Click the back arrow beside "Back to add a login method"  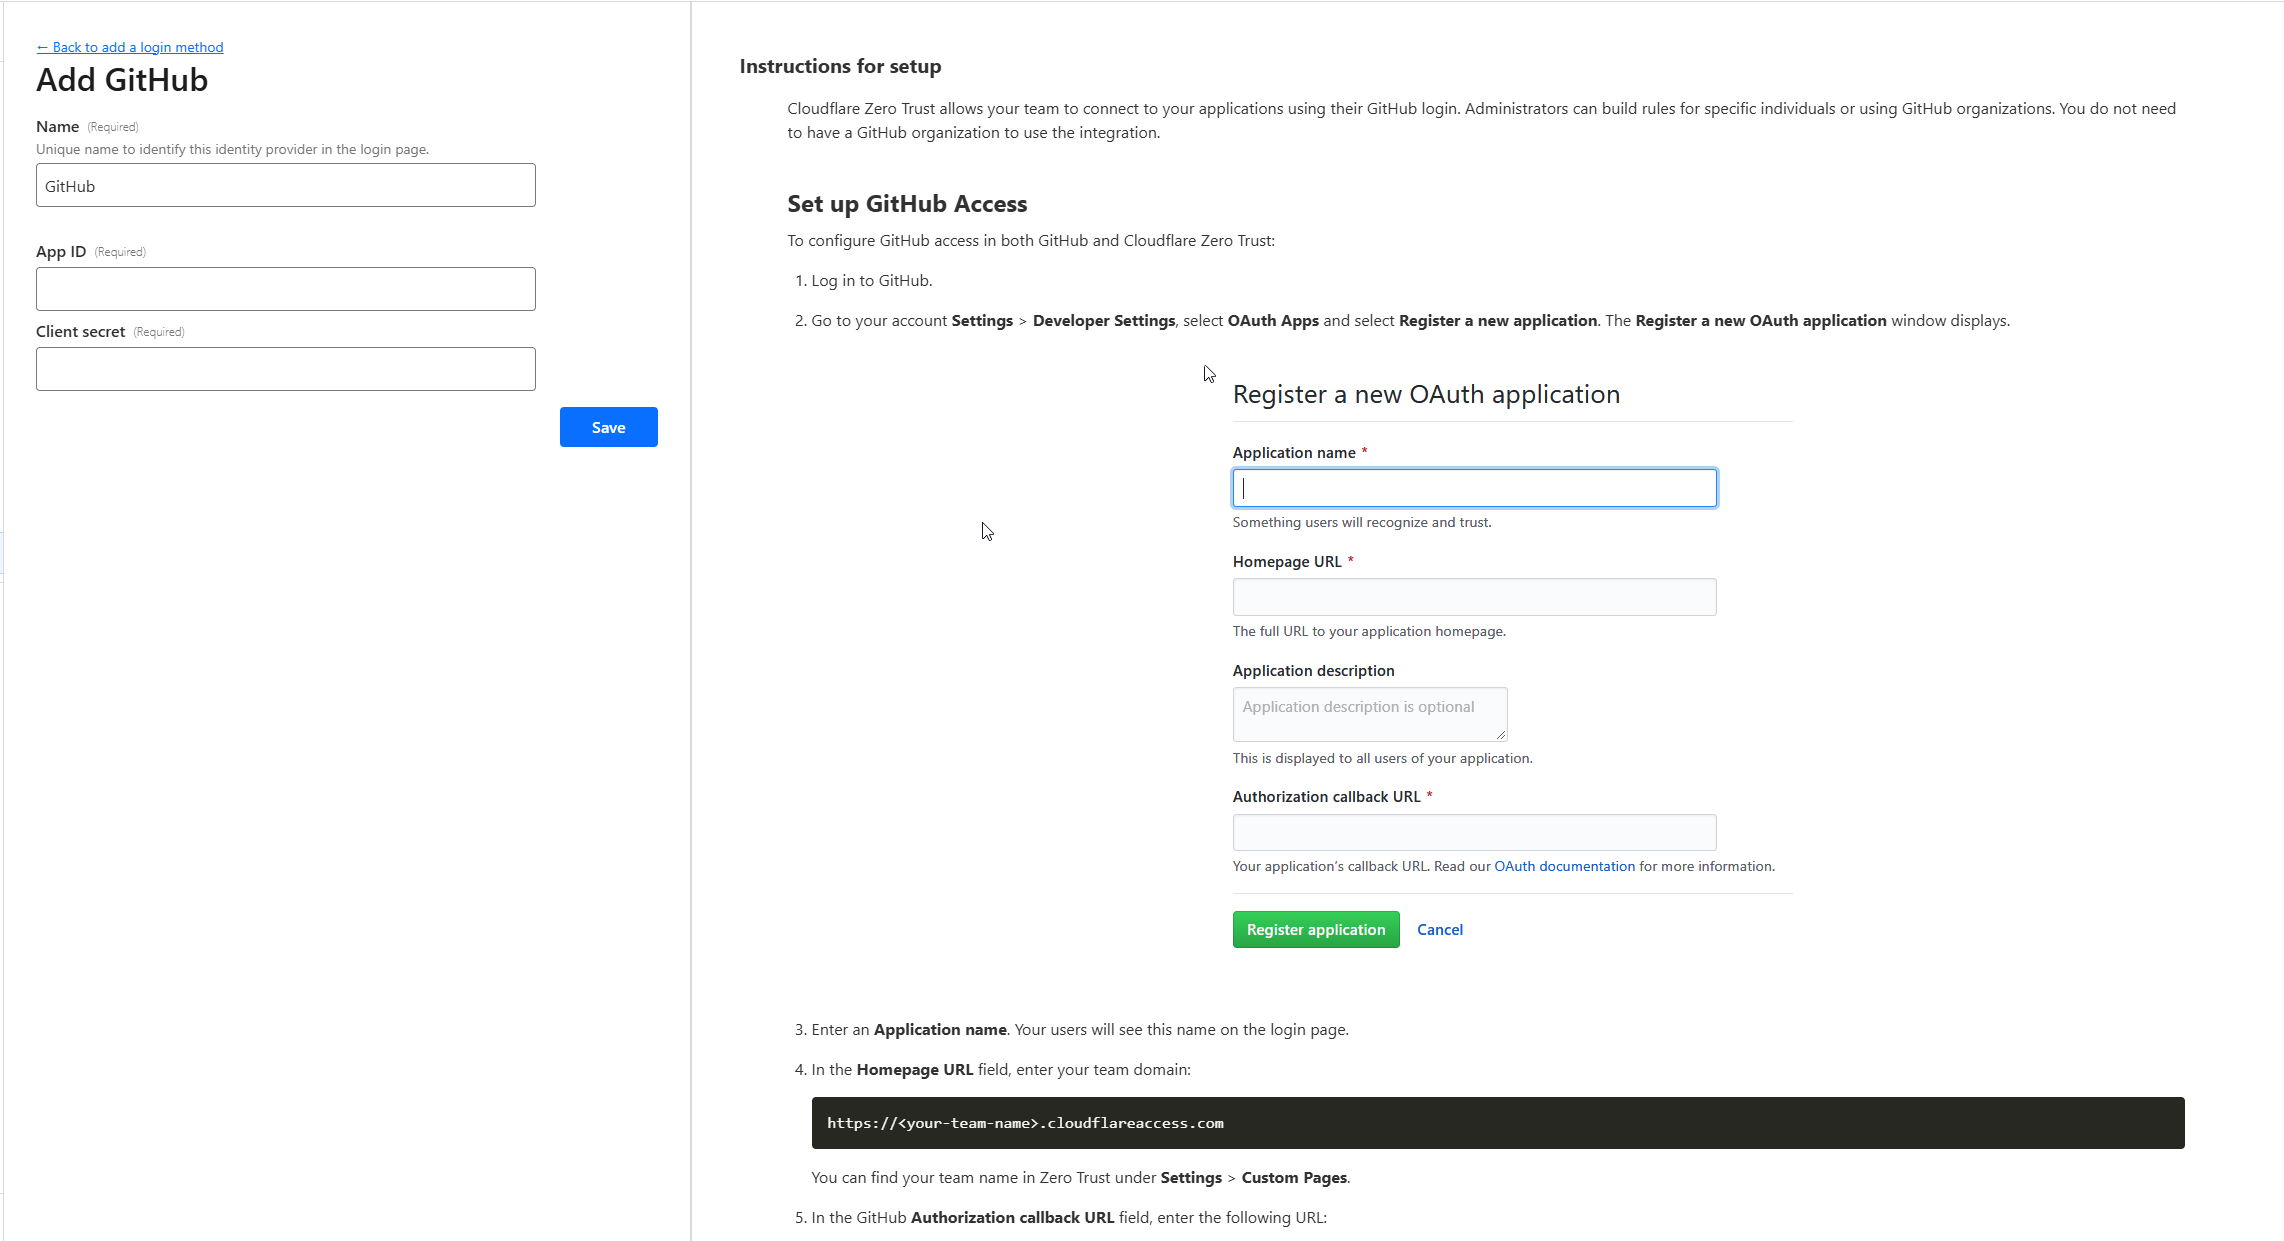click(x=44, y=47)
